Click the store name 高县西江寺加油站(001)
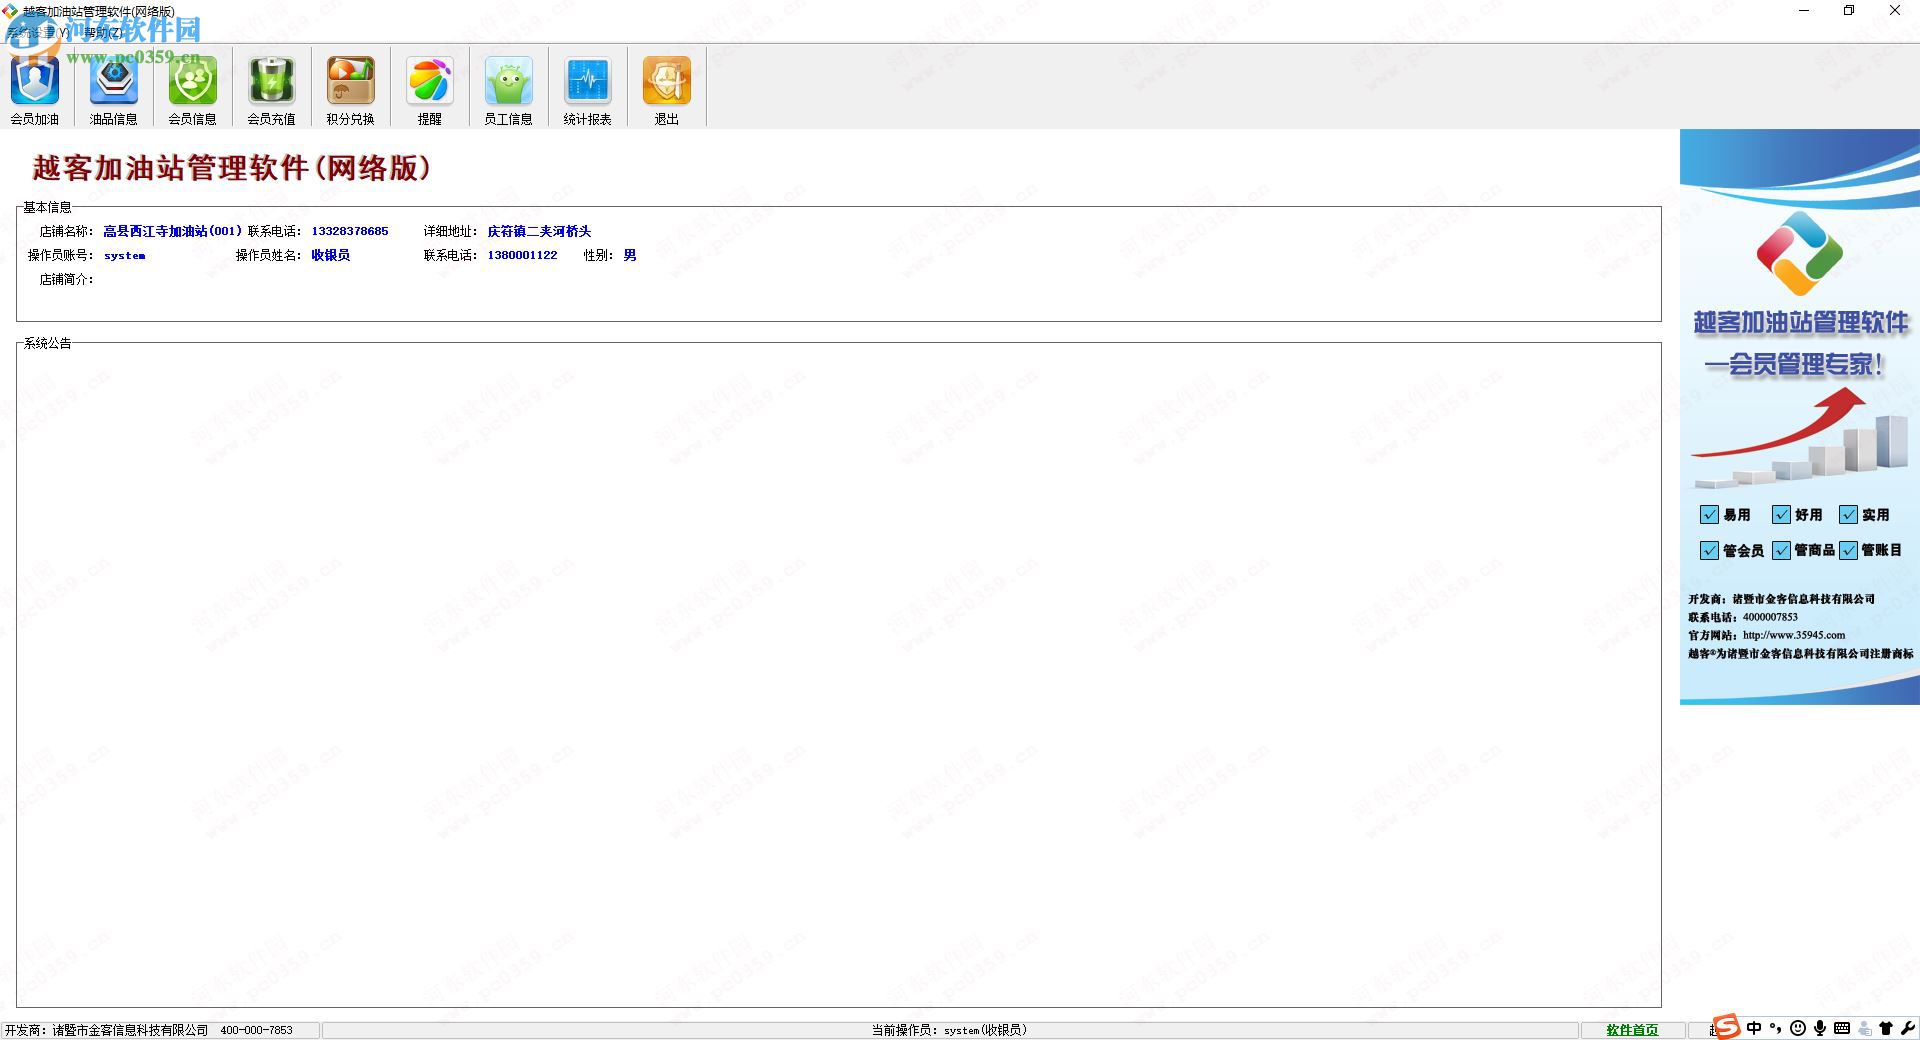Screen dimensions: 1920x1040 pyautogui.click(x=172, y=231)
